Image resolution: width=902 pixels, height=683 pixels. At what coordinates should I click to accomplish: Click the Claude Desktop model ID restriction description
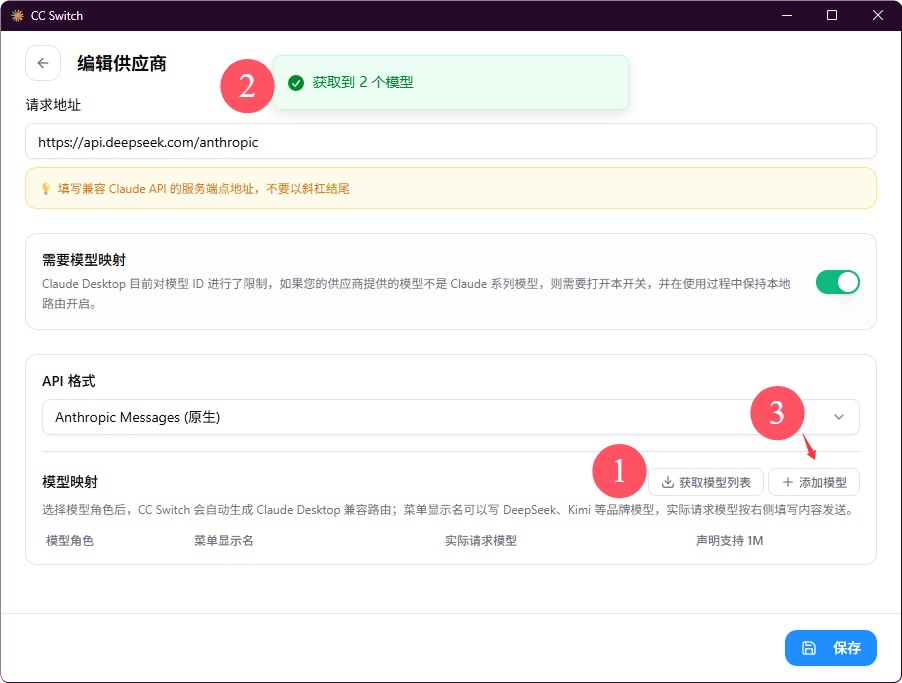tap(416, 293)
